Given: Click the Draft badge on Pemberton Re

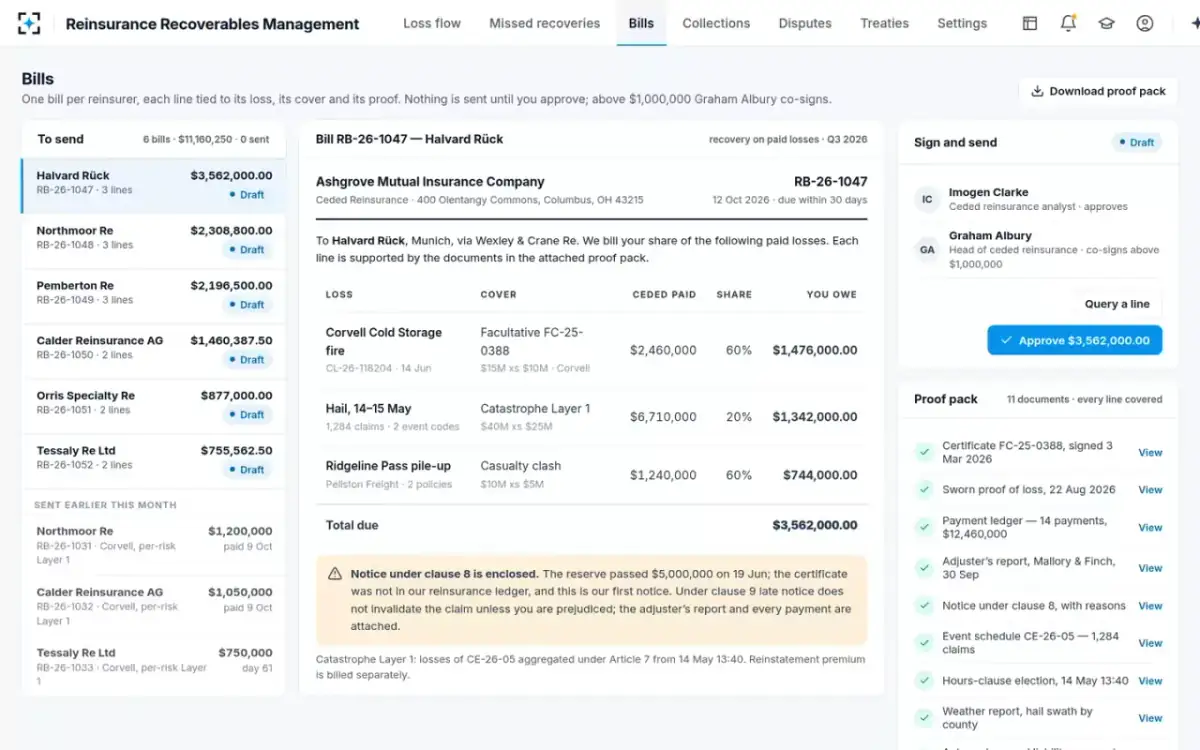Looking at the screenshot, I should 246,305.
